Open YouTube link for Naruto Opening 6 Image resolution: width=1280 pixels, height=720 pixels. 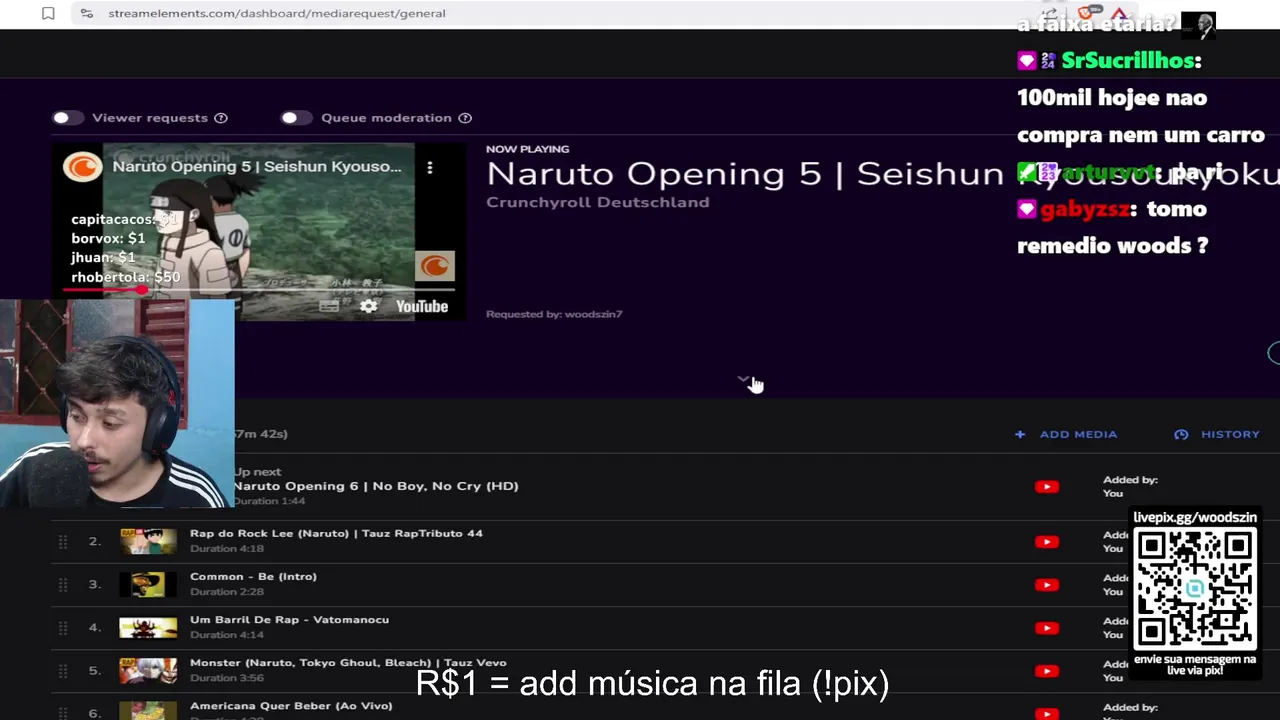coord(1047,487)
